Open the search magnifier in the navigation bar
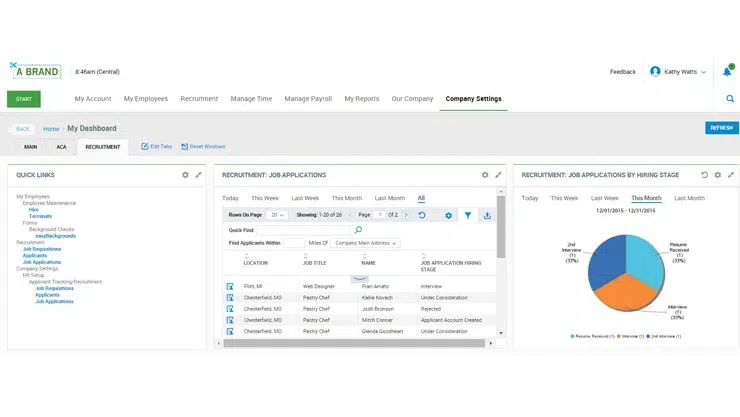This screenshot has width=740, height=417. tap(730, 99)
